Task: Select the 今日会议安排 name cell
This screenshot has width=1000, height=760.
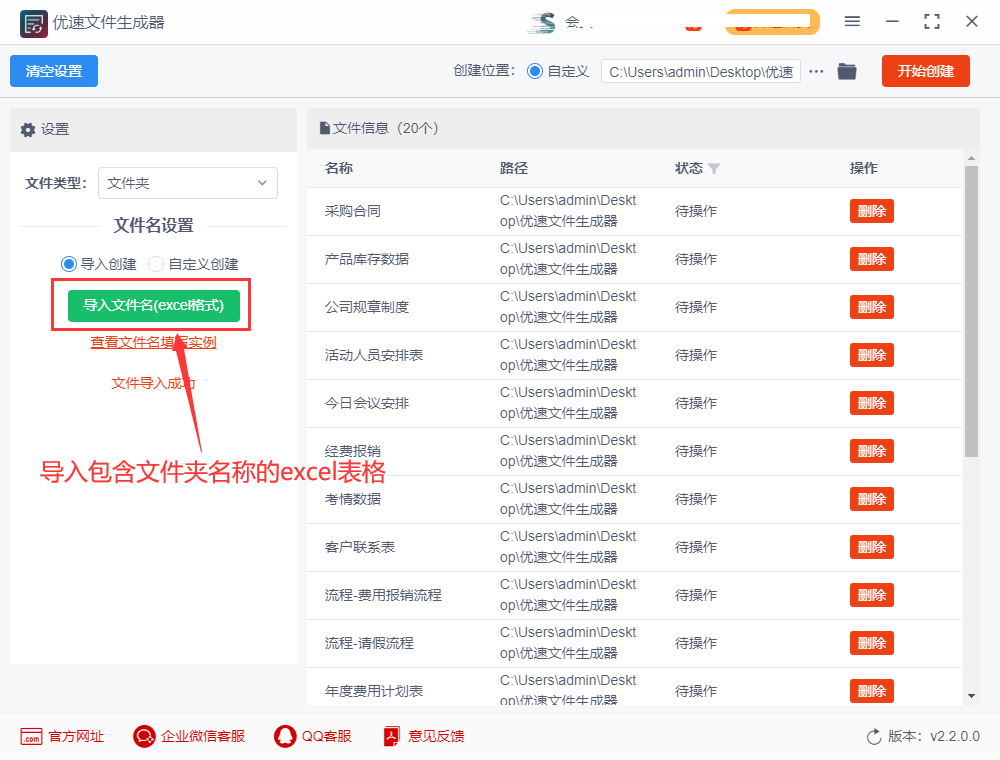Action: tap(367, 403)
